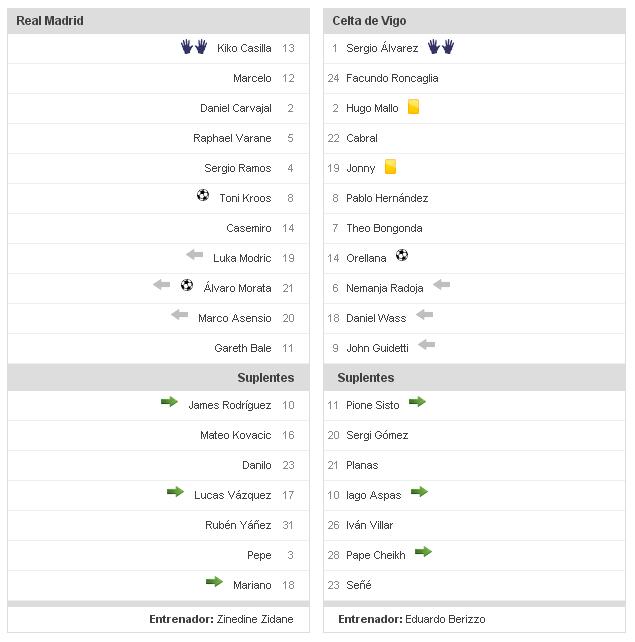Viewport: 635px width, 642px height.
Task: Open Sergio Ramos player link
Action: pos(238,168)
